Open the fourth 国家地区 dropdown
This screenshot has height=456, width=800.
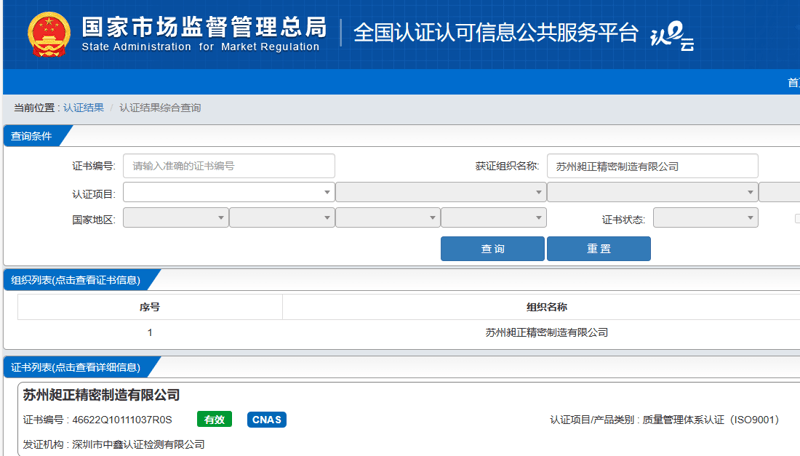[x=493, y=218]
